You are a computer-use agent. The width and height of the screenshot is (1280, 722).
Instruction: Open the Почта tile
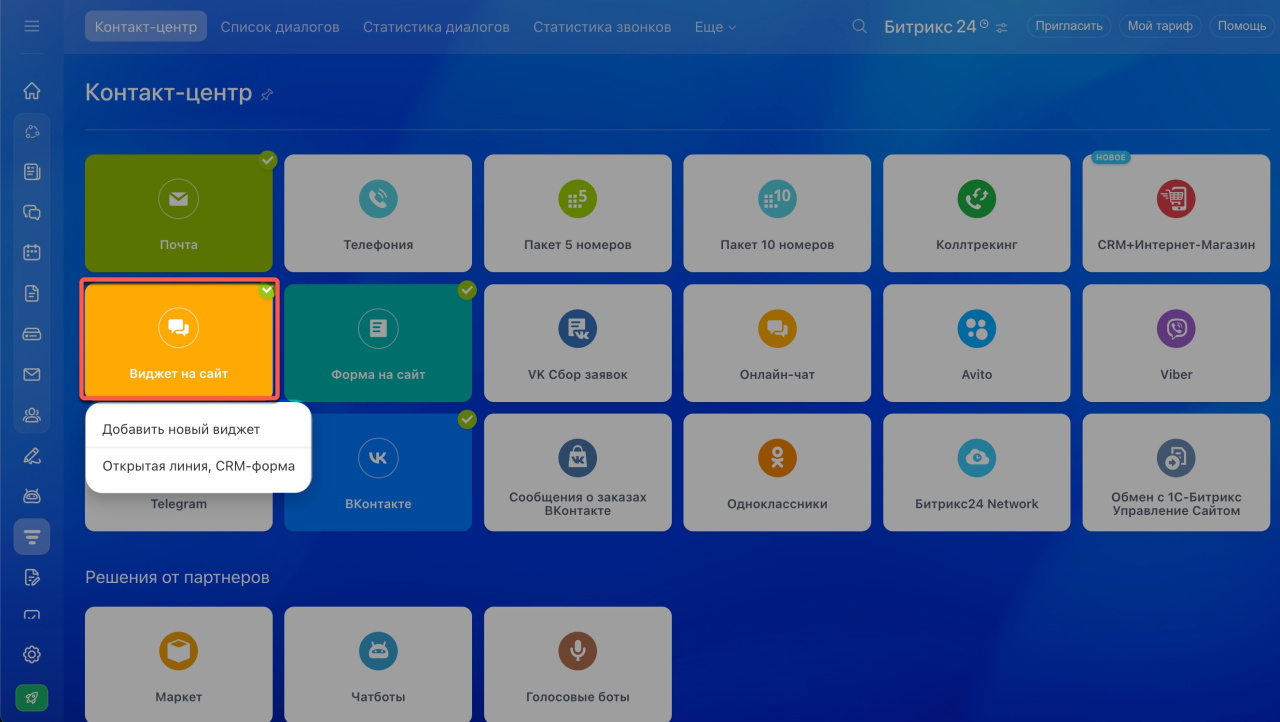179,213
